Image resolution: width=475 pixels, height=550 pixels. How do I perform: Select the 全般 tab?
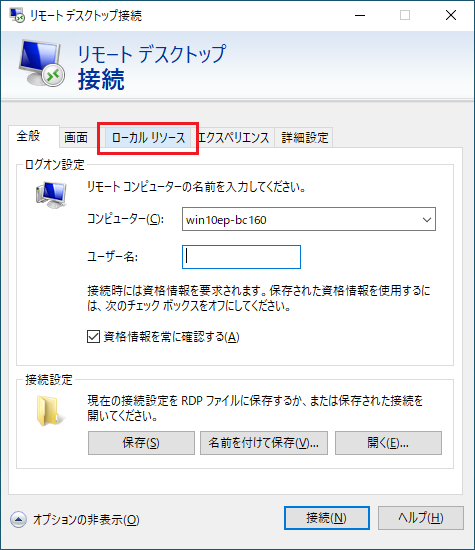click(x=29, y=136)
